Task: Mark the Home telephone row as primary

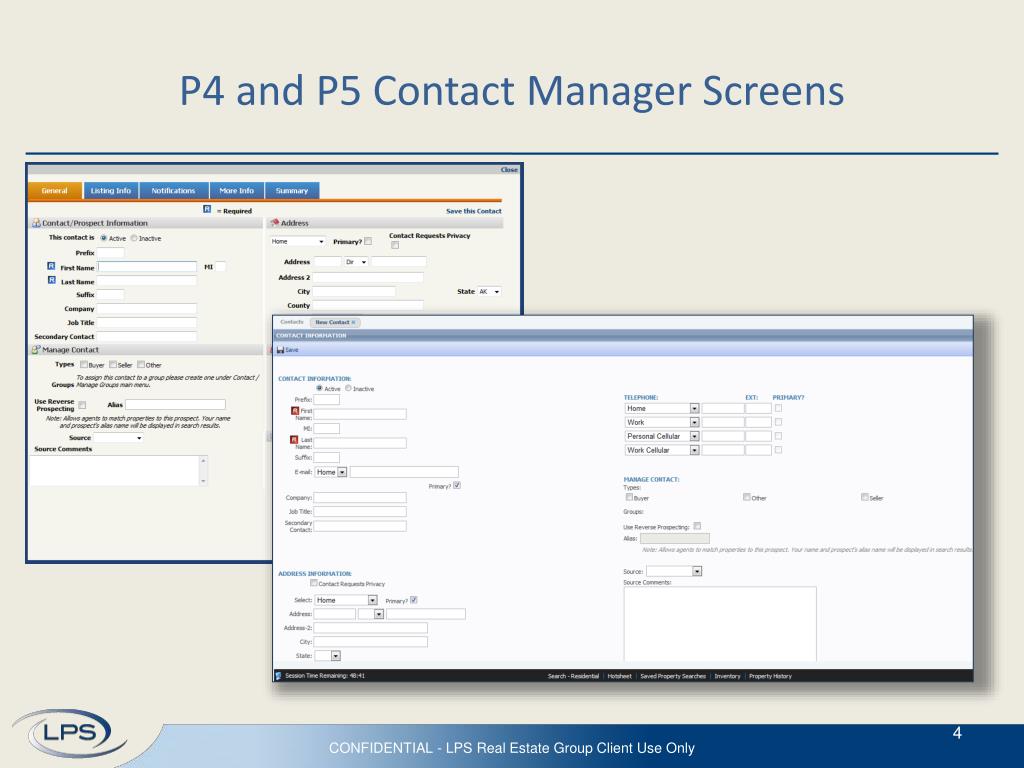Action: (x=778, y=408)
